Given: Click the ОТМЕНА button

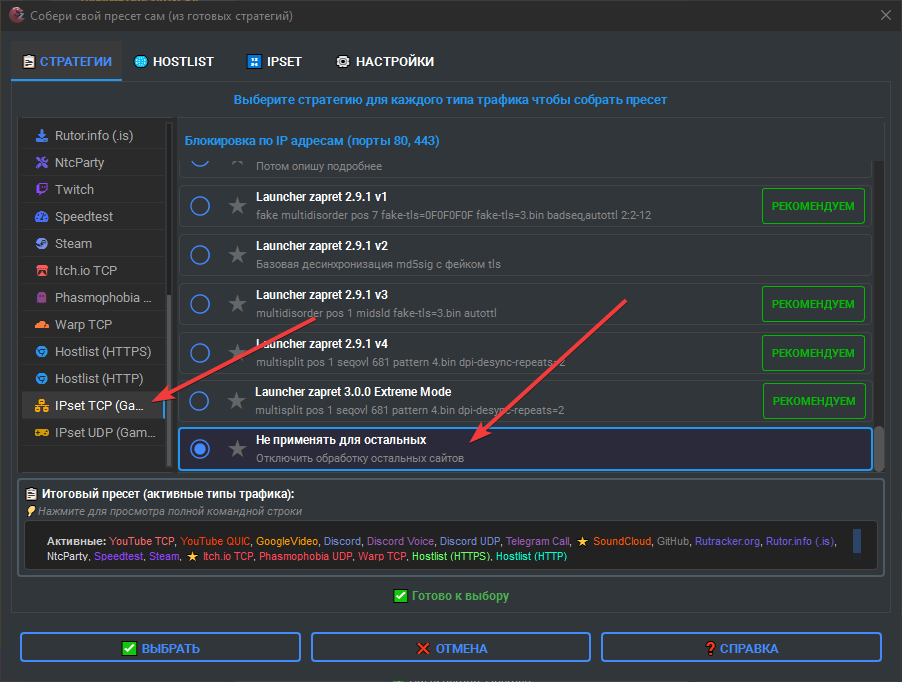Looking at the screenshot, I should pos(451,648).
